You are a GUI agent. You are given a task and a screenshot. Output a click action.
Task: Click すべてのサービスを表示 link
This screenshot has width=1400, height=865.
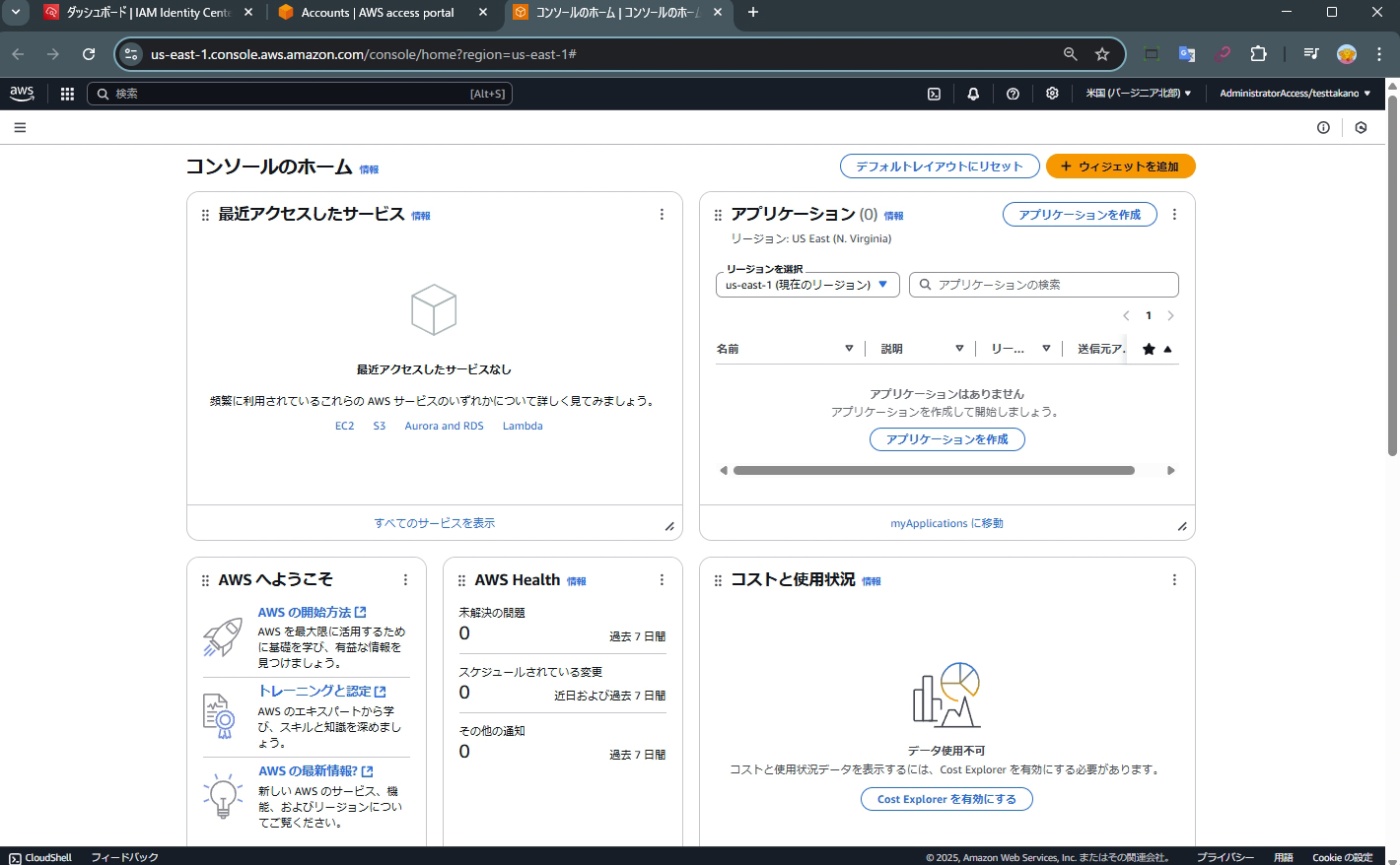tap(434, 523)
